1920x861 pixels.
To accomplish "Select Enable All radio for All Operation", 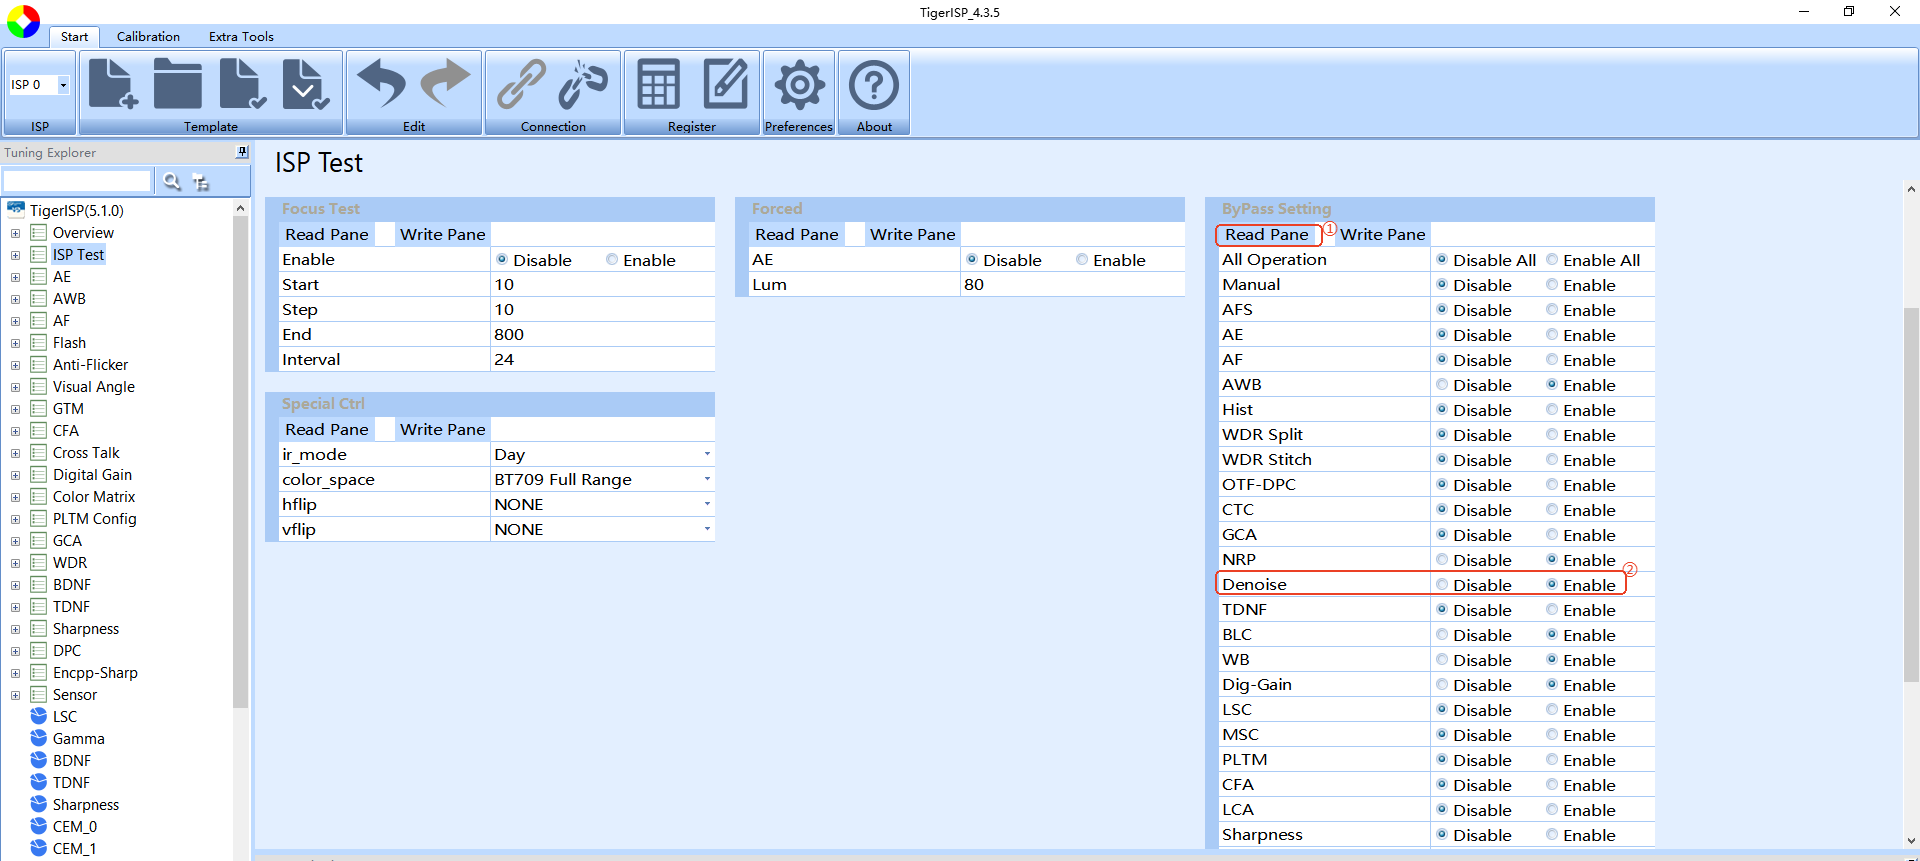I will 1552,260.
